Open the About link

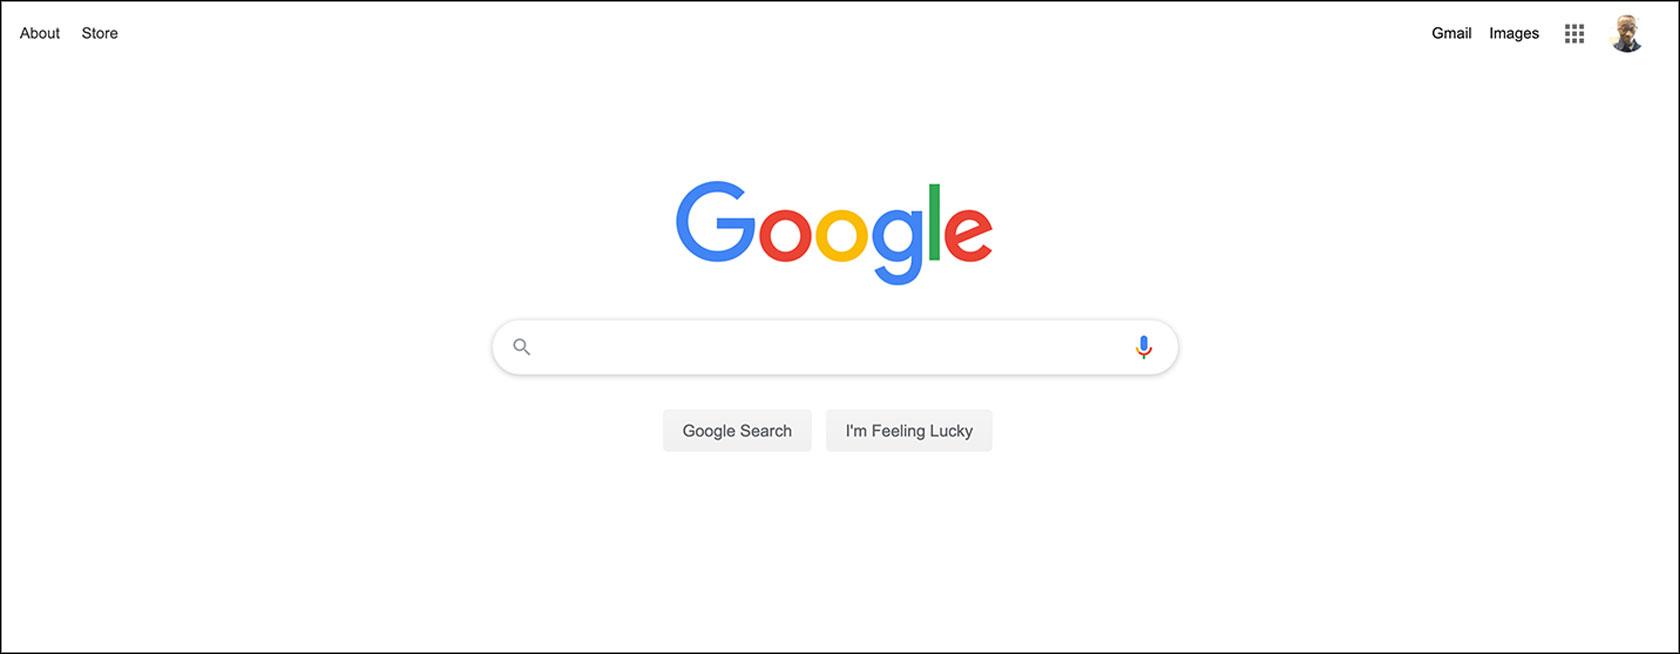point(40,33)
